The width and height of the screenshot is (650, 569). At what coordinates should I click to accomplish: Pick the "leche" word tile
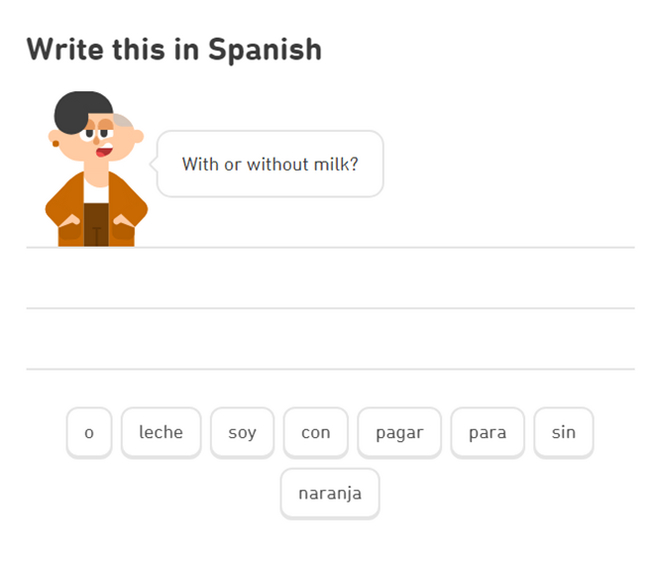point(161,433)
